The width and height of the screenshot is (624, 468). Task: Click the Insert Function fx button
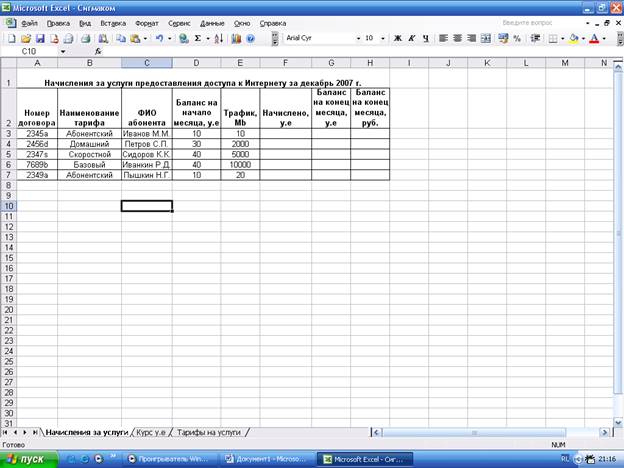98,51
